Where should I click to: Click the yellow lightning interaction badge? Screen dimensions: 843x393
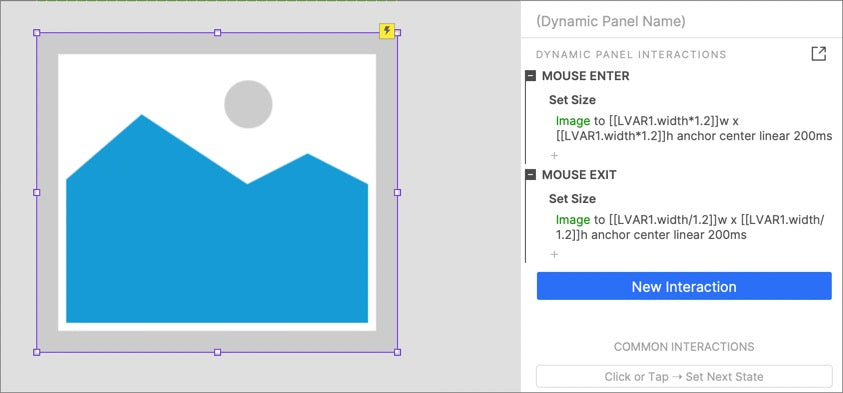click(x=387, y=31)
